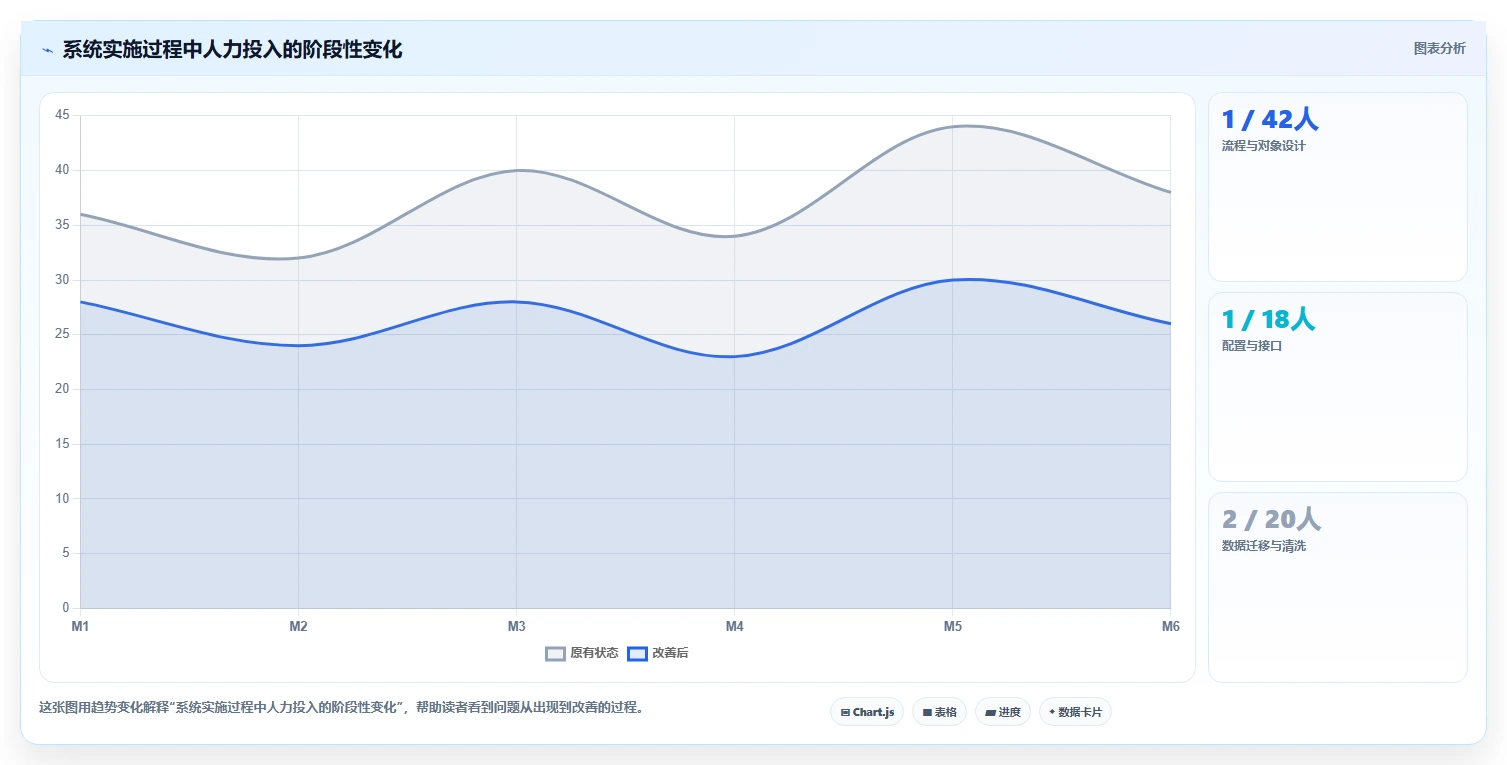Click the M1 x-axis label
1507x765 pixels.
(80, 627)
